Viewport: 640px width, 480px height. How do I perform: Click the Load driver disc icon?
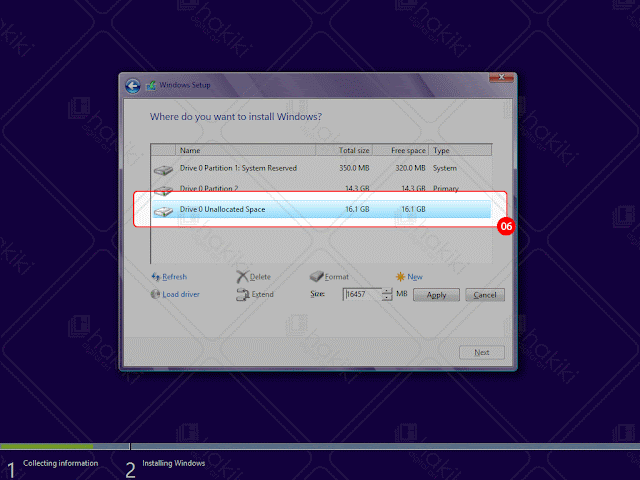pyautogui.click(x=155, y=294)
